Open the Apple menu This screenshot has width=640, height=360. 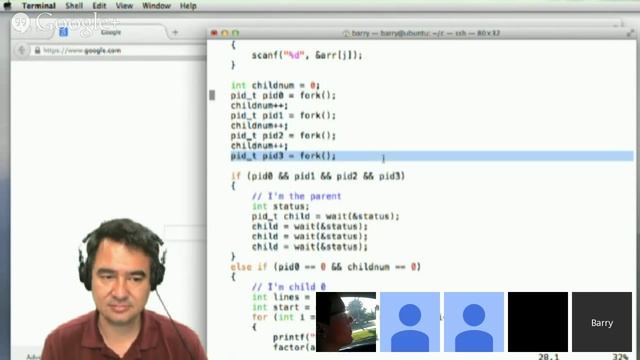[7, 5]
